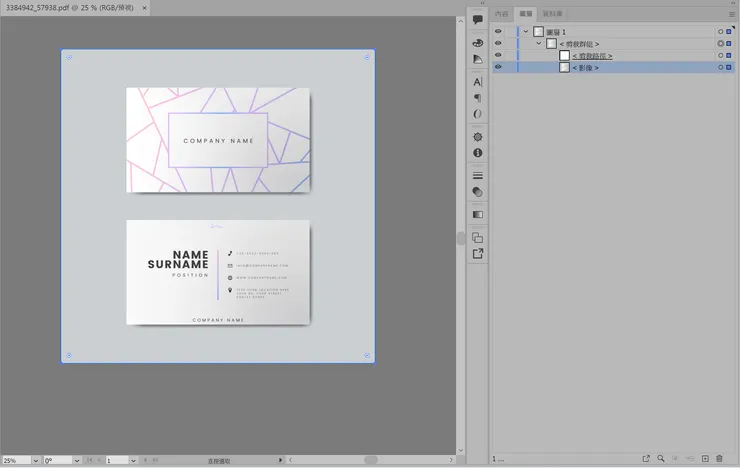Hide the 剪裁群組 sublayer with its eye icon
Screen dimensions: 740x468
point(498,43)
